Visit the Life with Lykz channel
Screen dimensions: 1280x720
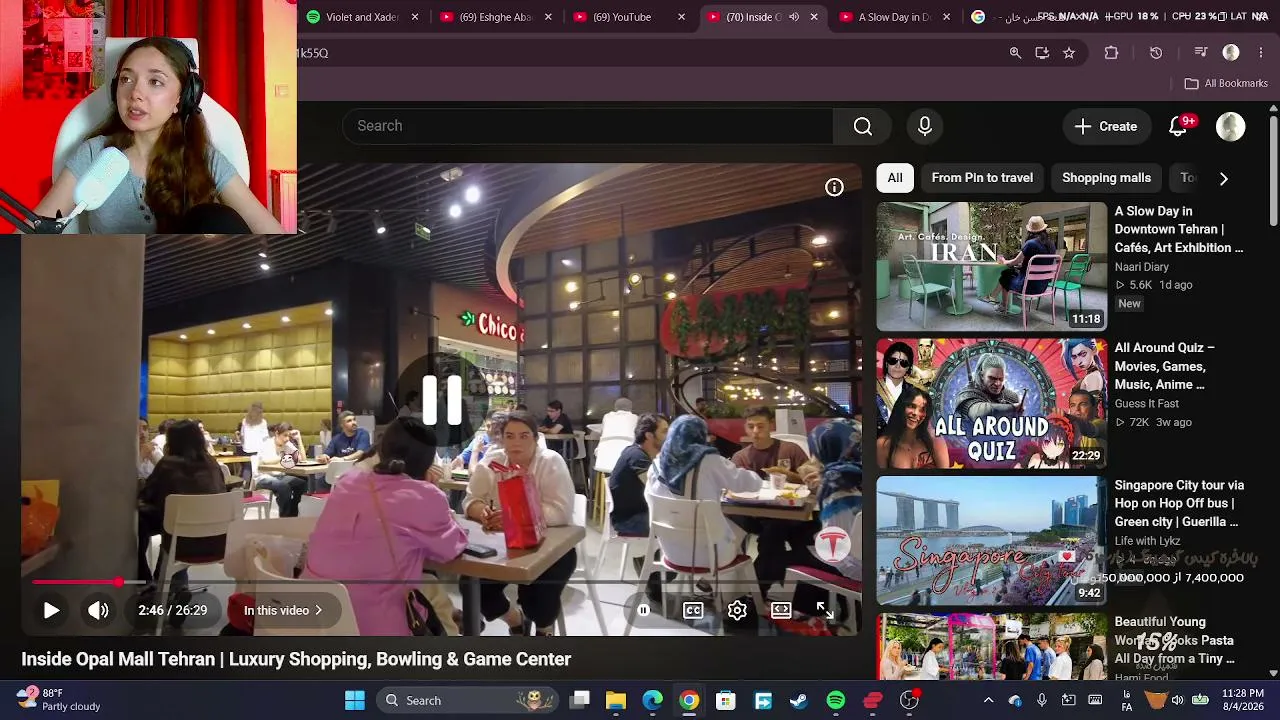click(1148, 541)
